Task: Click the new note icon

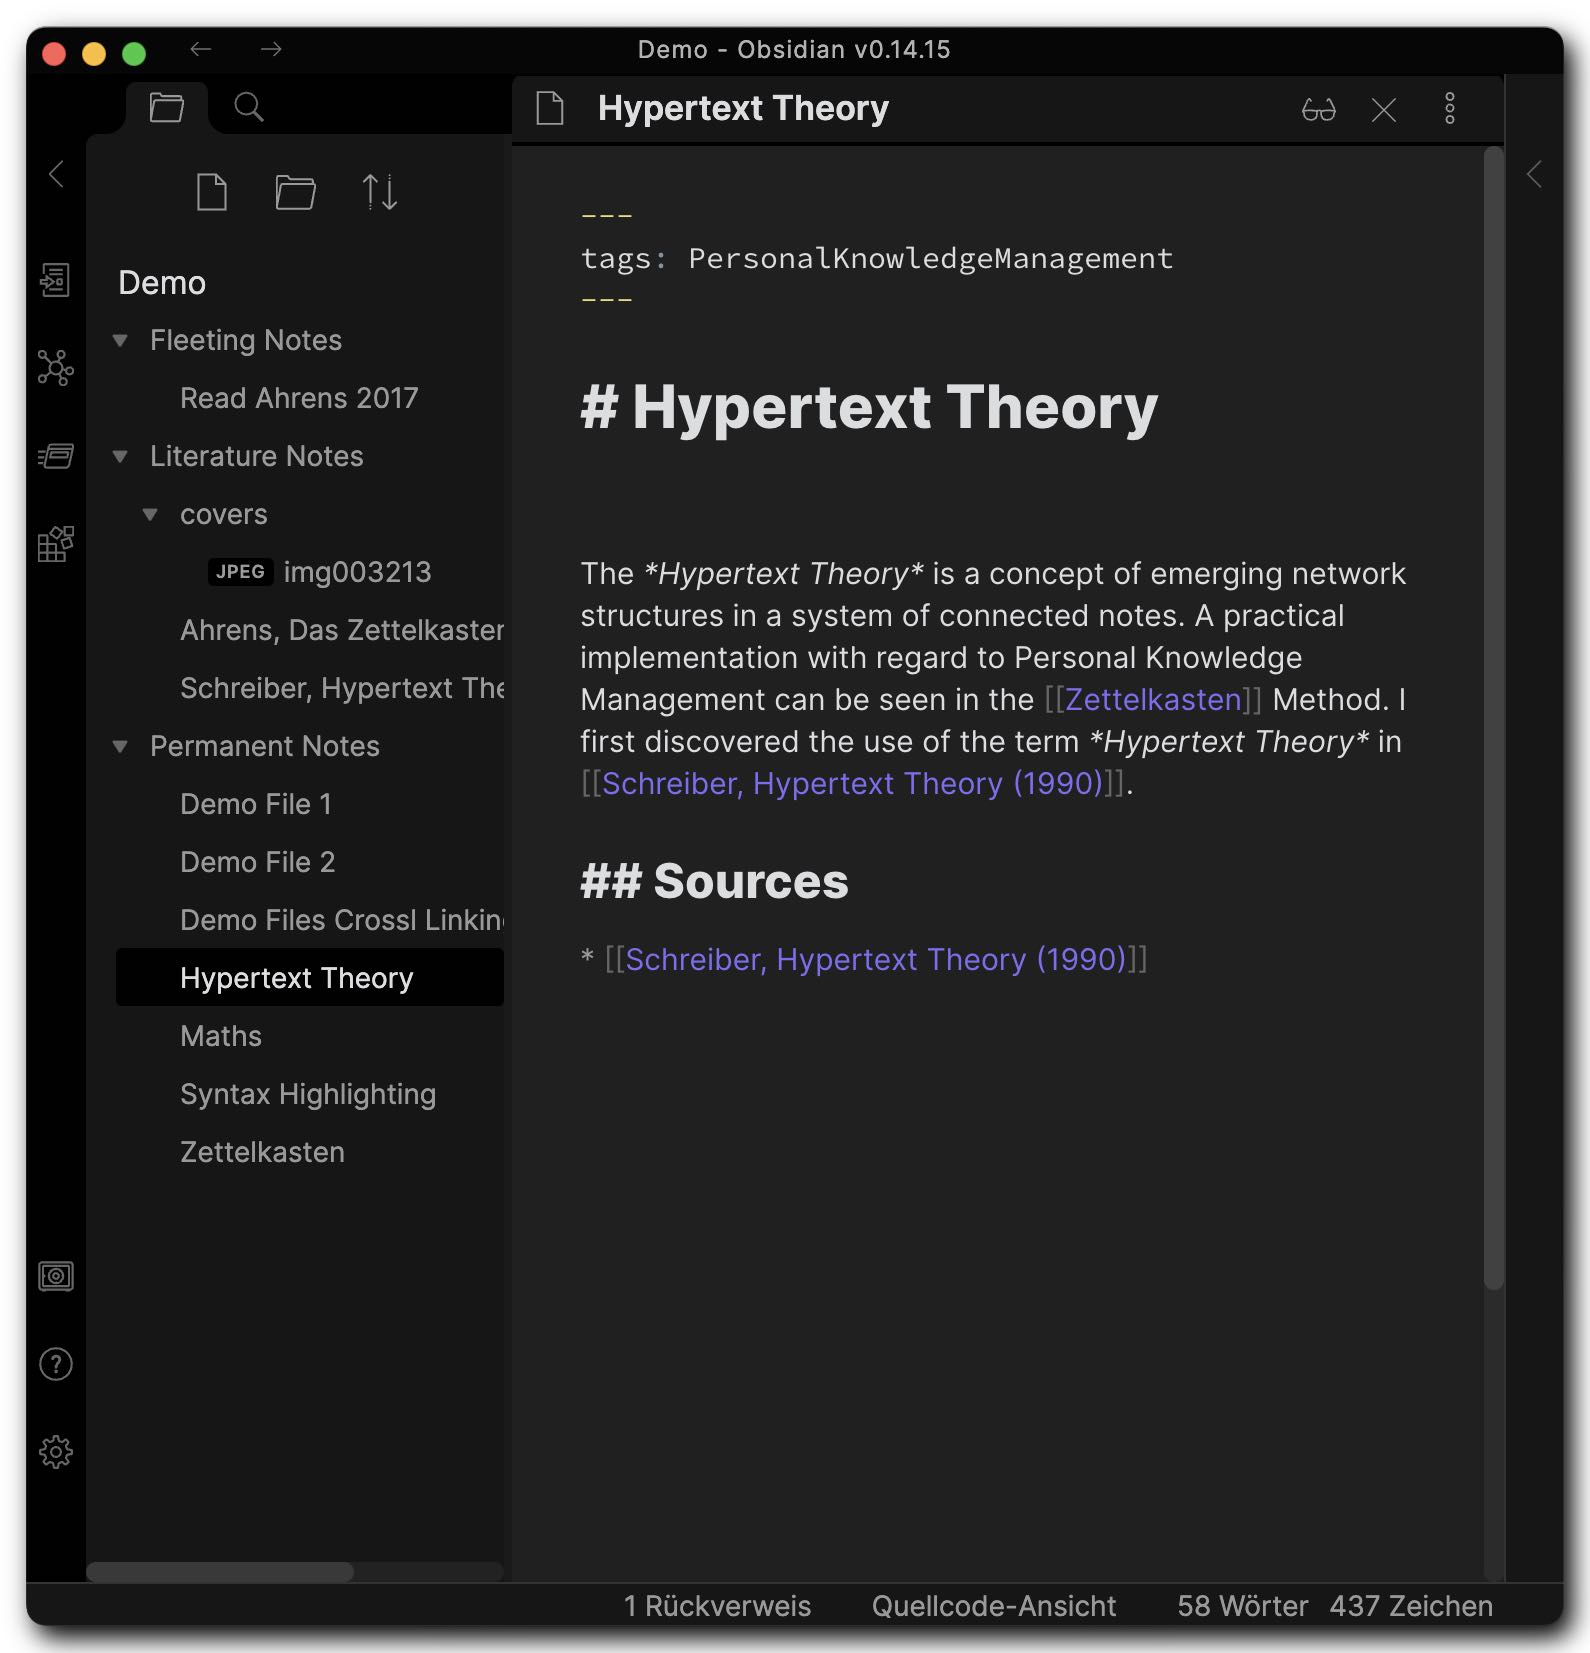Action: click(211, 192)
